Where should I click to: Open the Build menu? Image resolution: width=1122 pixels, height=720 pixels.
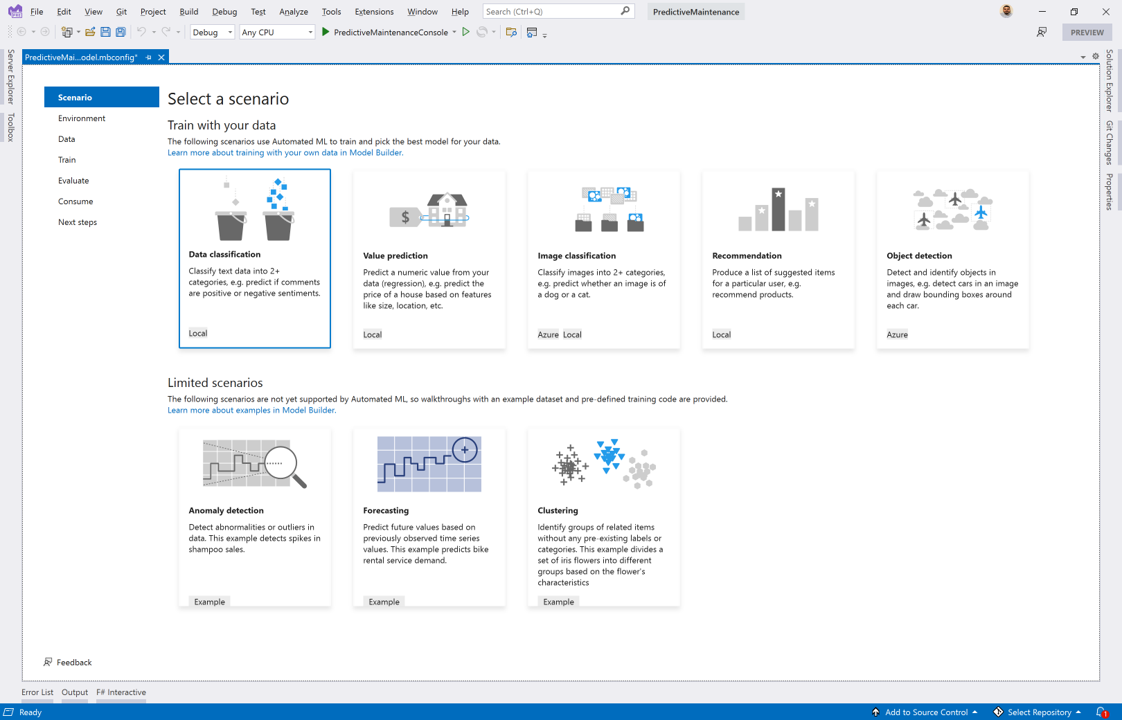pyautogui.click(x=189, y=11)
